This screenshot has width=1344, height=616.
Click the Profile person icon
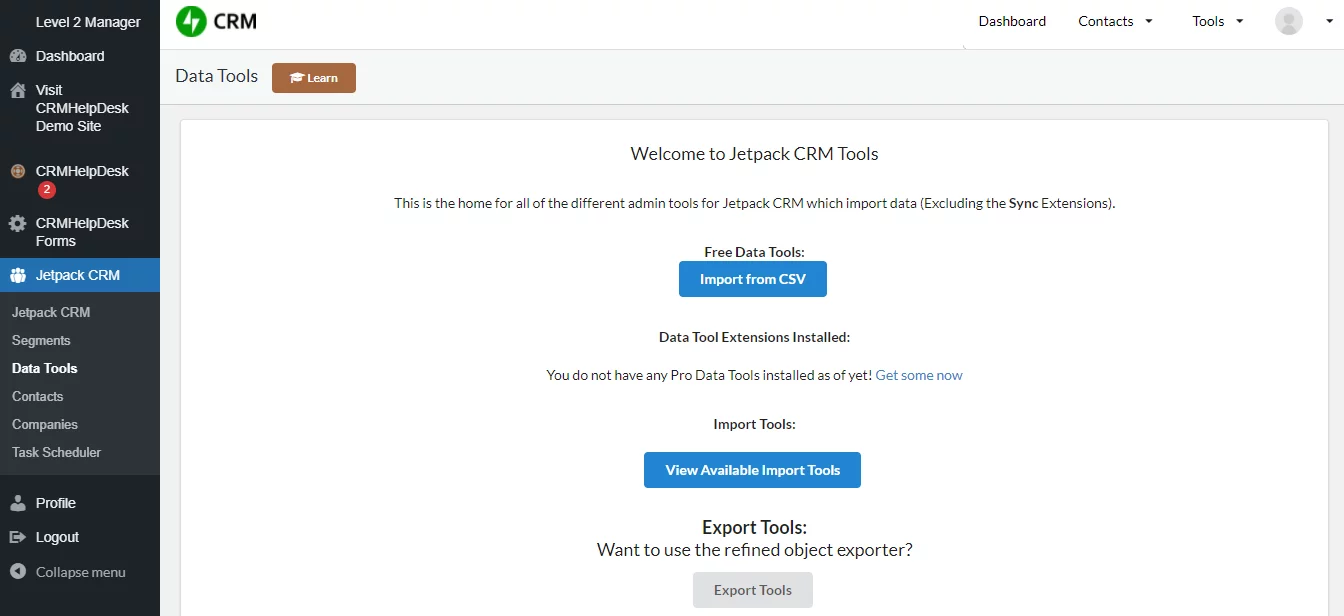click(x=18, y=503)
